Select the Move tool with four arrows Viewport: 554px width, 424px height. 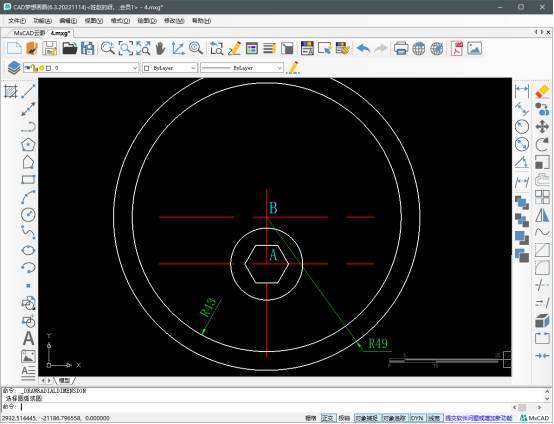(x=542, y=126)
